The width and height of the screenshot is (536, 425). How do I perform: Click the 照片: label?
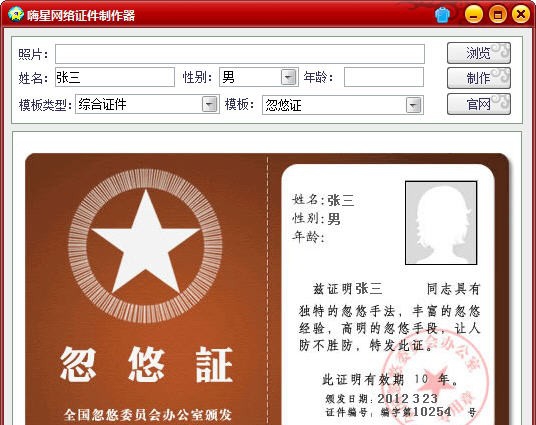click(x=33, y=55)
